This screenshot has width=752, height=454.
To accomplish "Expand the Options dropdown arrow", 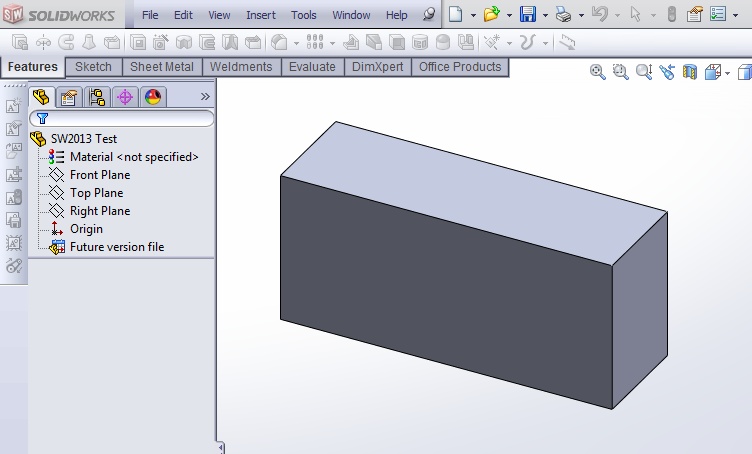I will [735, 15].
